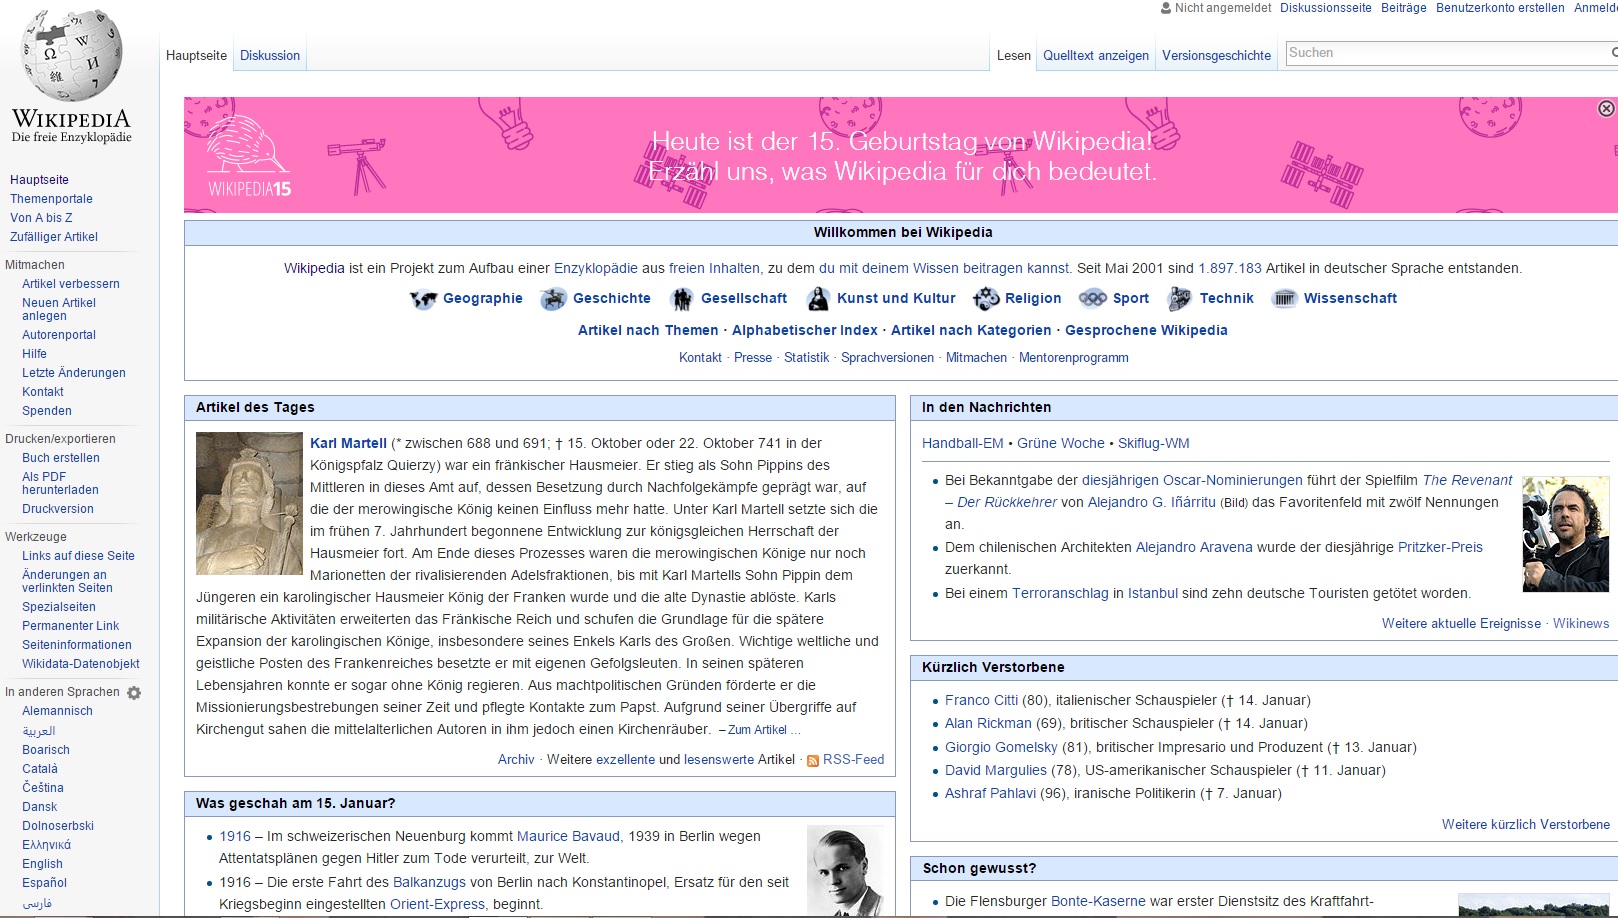Open the Alan Rickman link
1618x918 pixels.
pyautogui.click(x=988, y=723)
